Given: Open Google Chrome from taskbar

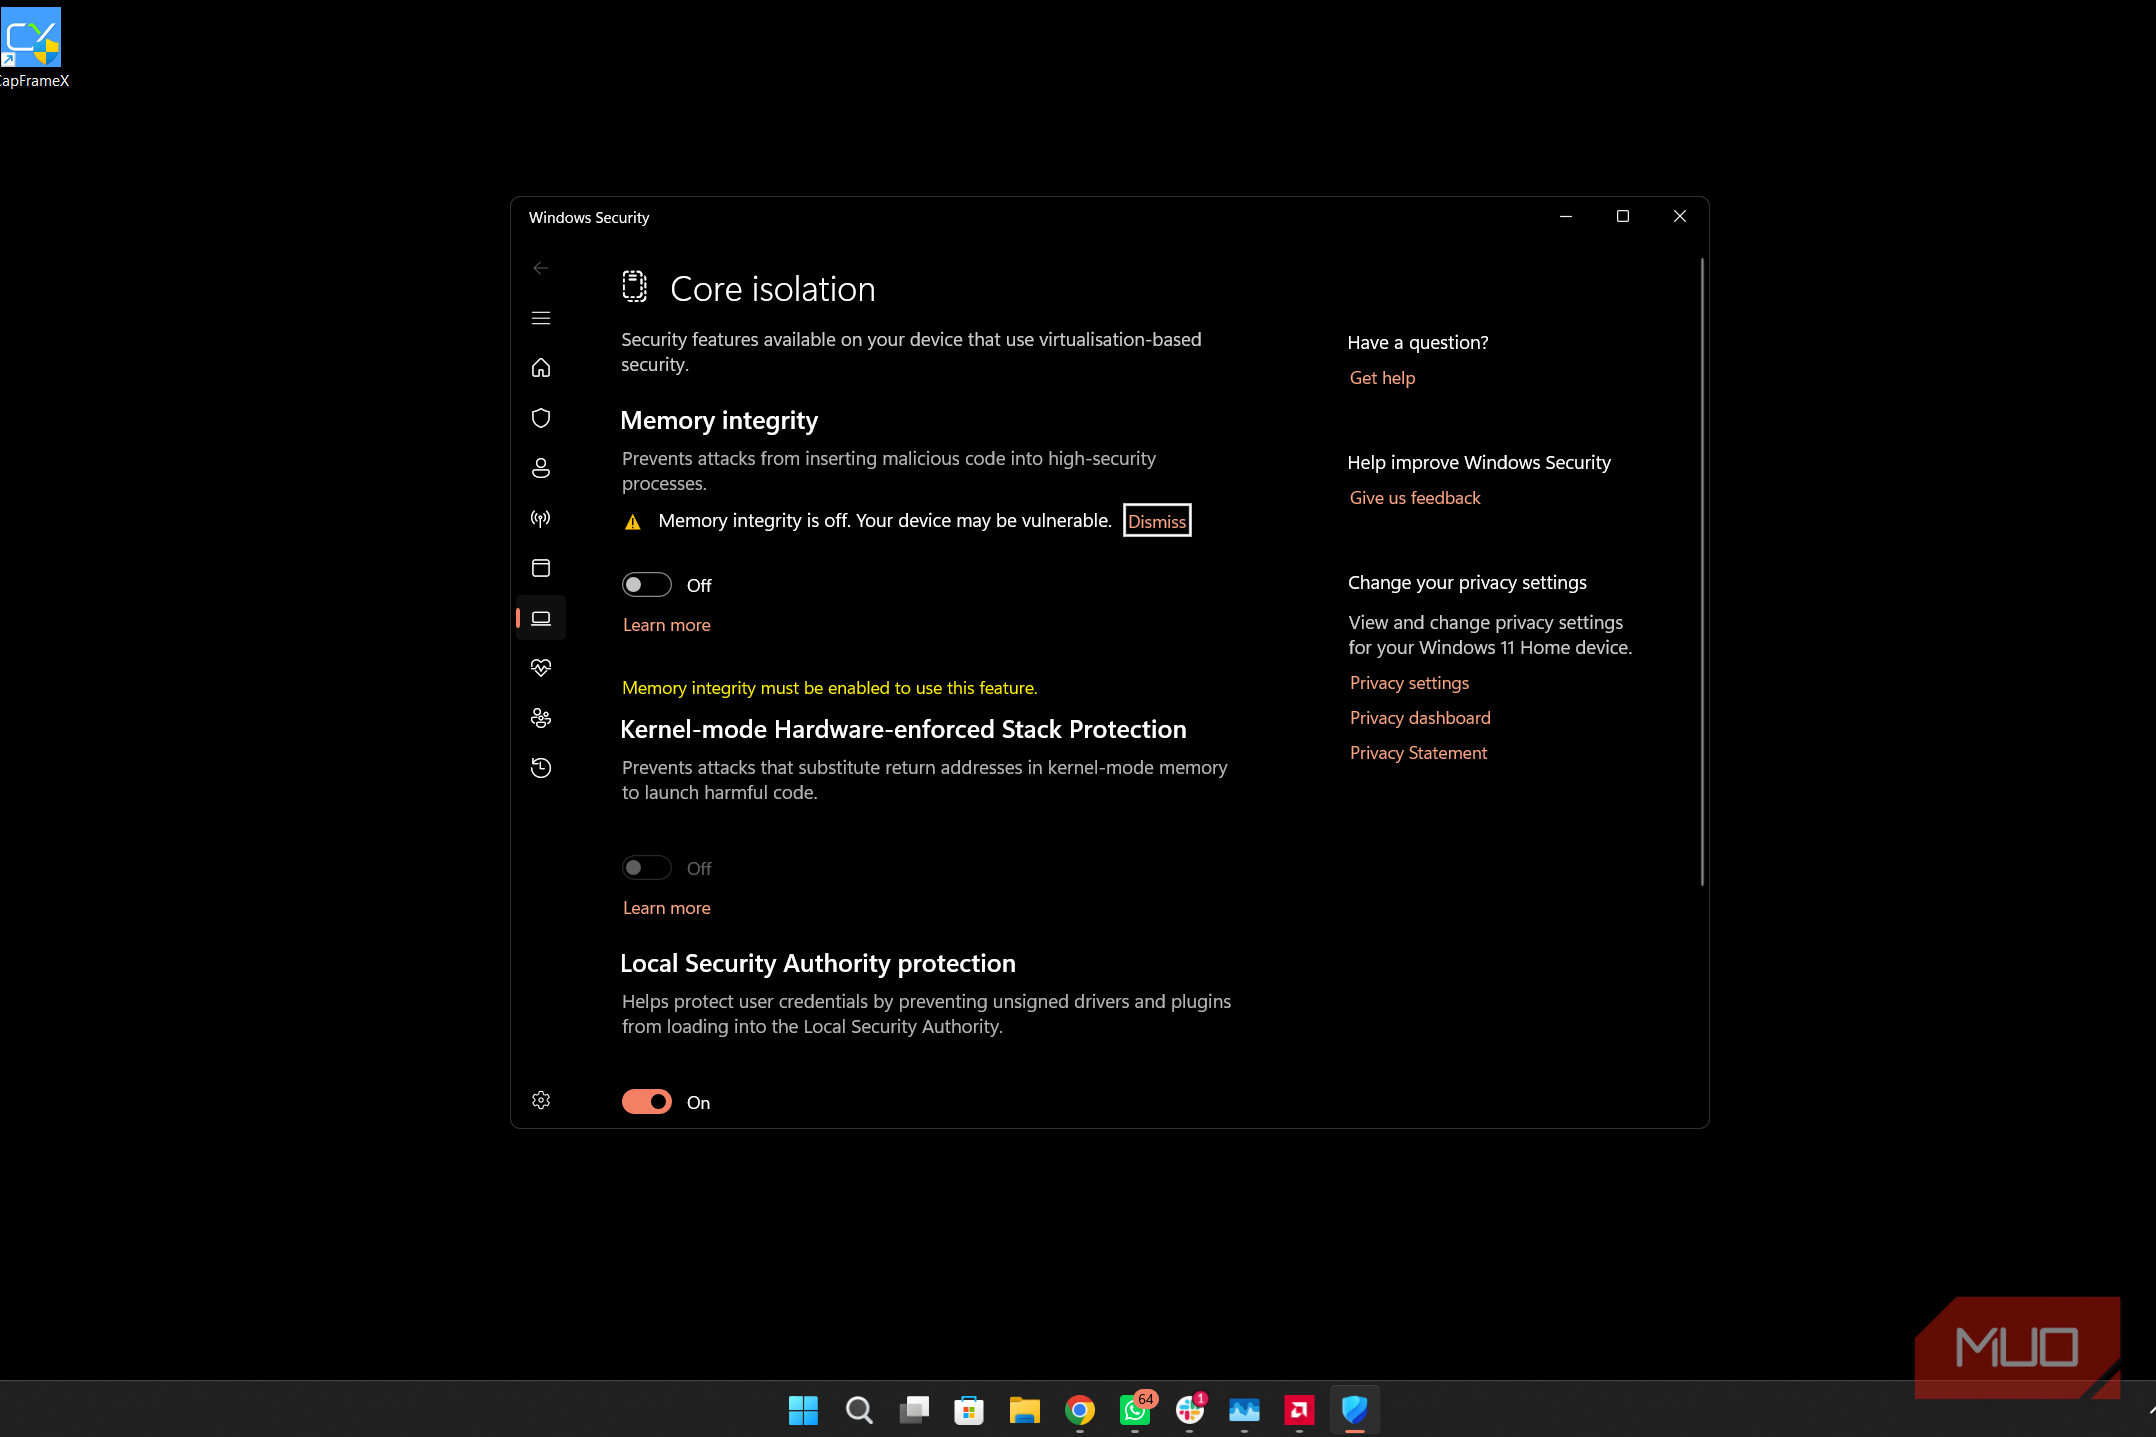Looking at the screenshot, I should (1080, 1410).
